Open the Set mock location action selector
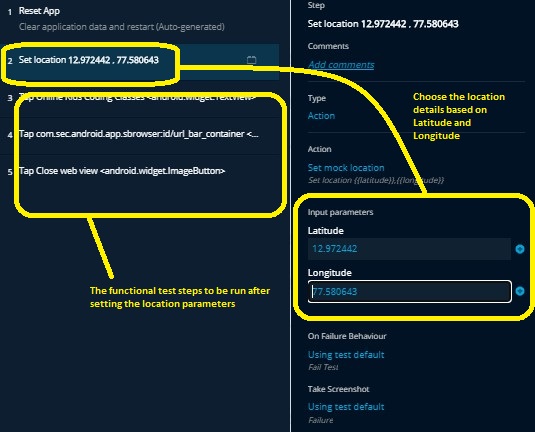 (x=346, y=168)
